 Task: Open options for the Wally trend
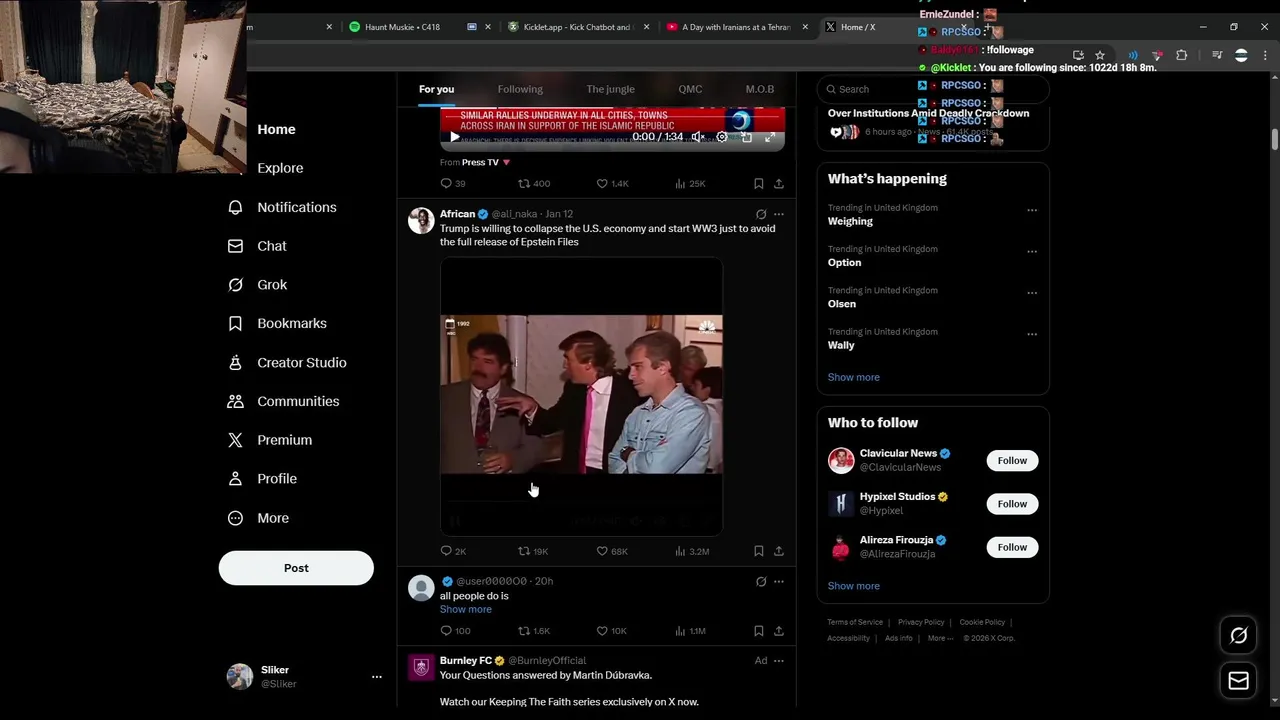point(1032,334)
